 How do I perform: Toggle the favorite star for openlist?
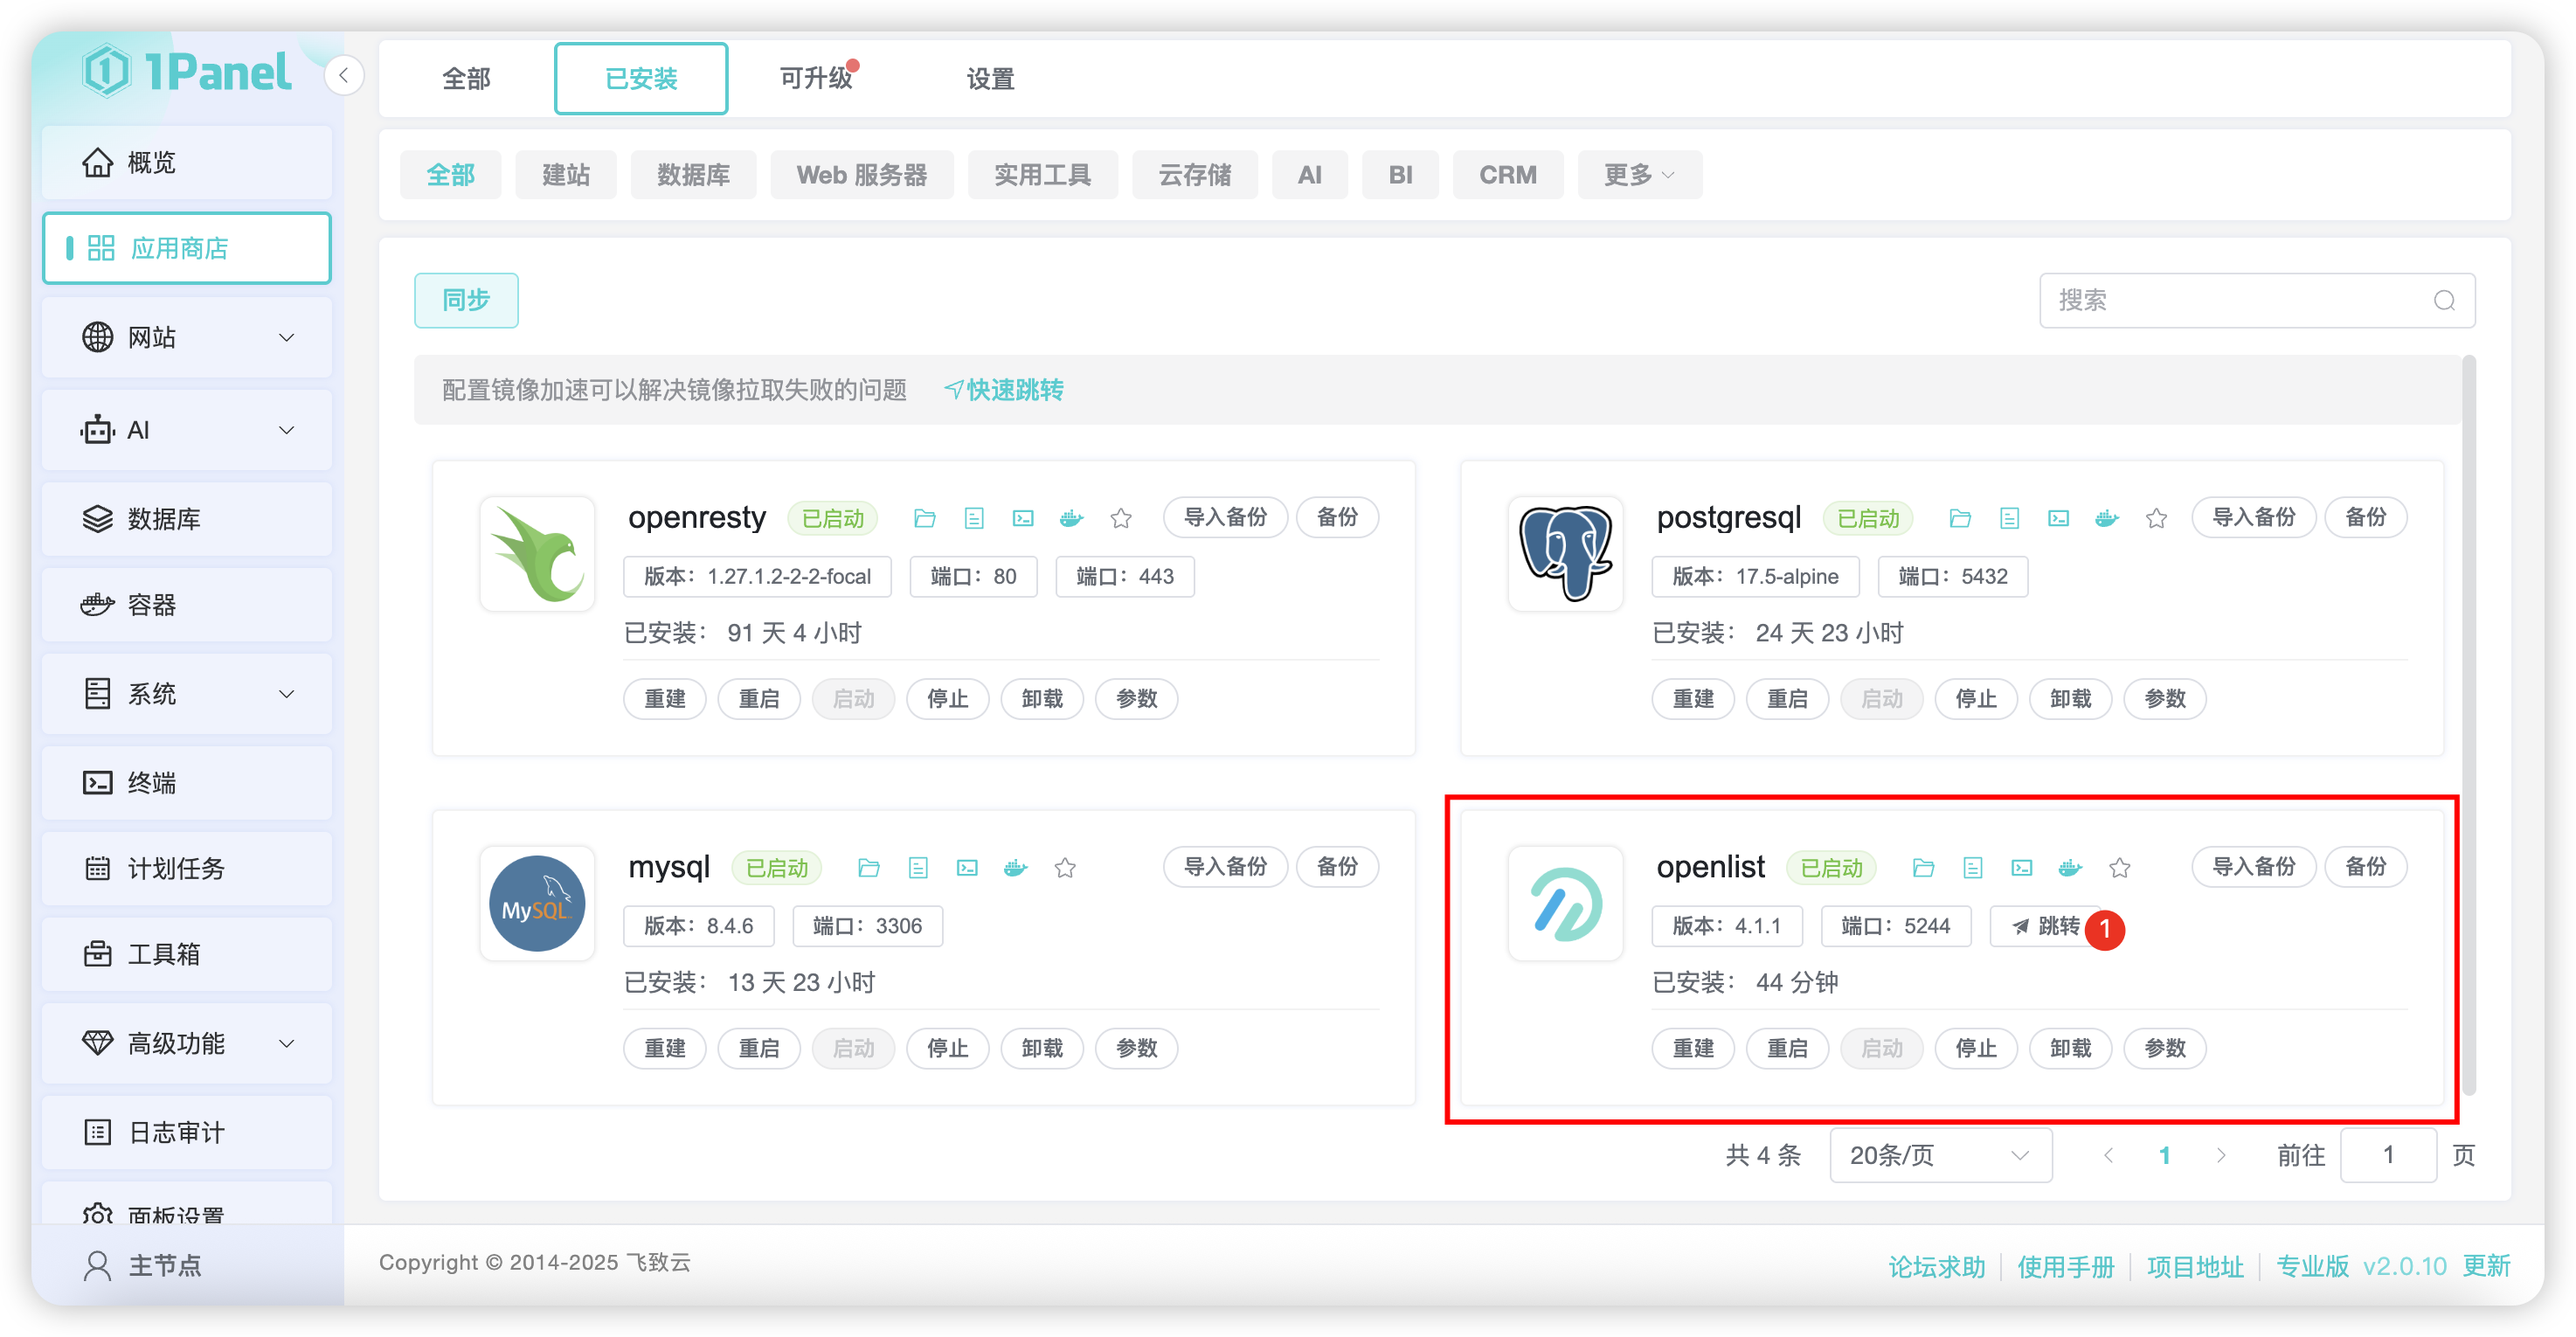tap(2119, 867)
